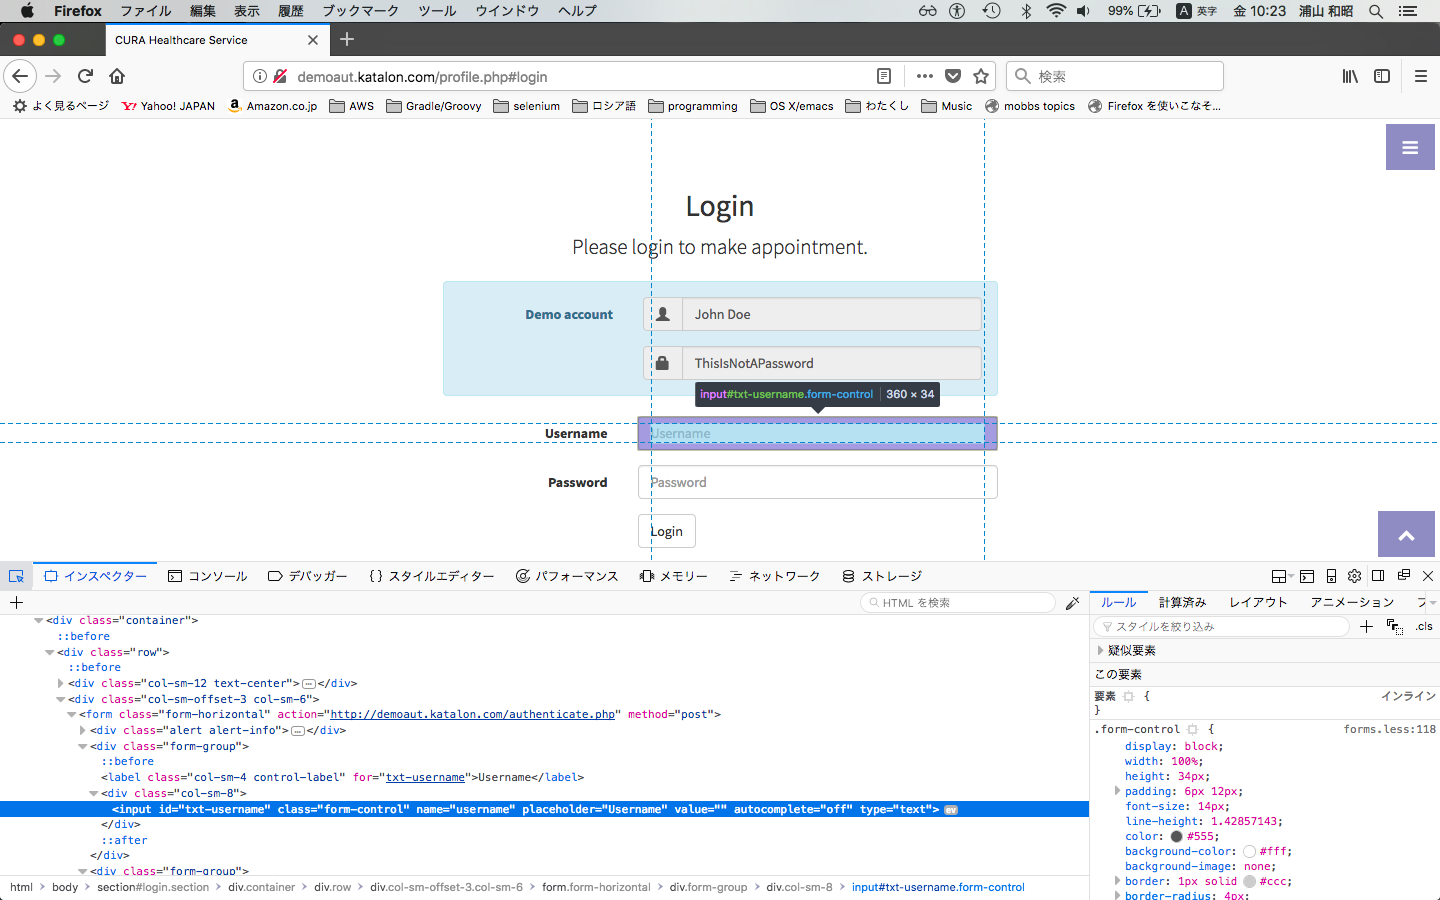Open reader view icon in URL bar
Image resolution: width=1440 pixels, height=900 pixels.
click(884, 76)
